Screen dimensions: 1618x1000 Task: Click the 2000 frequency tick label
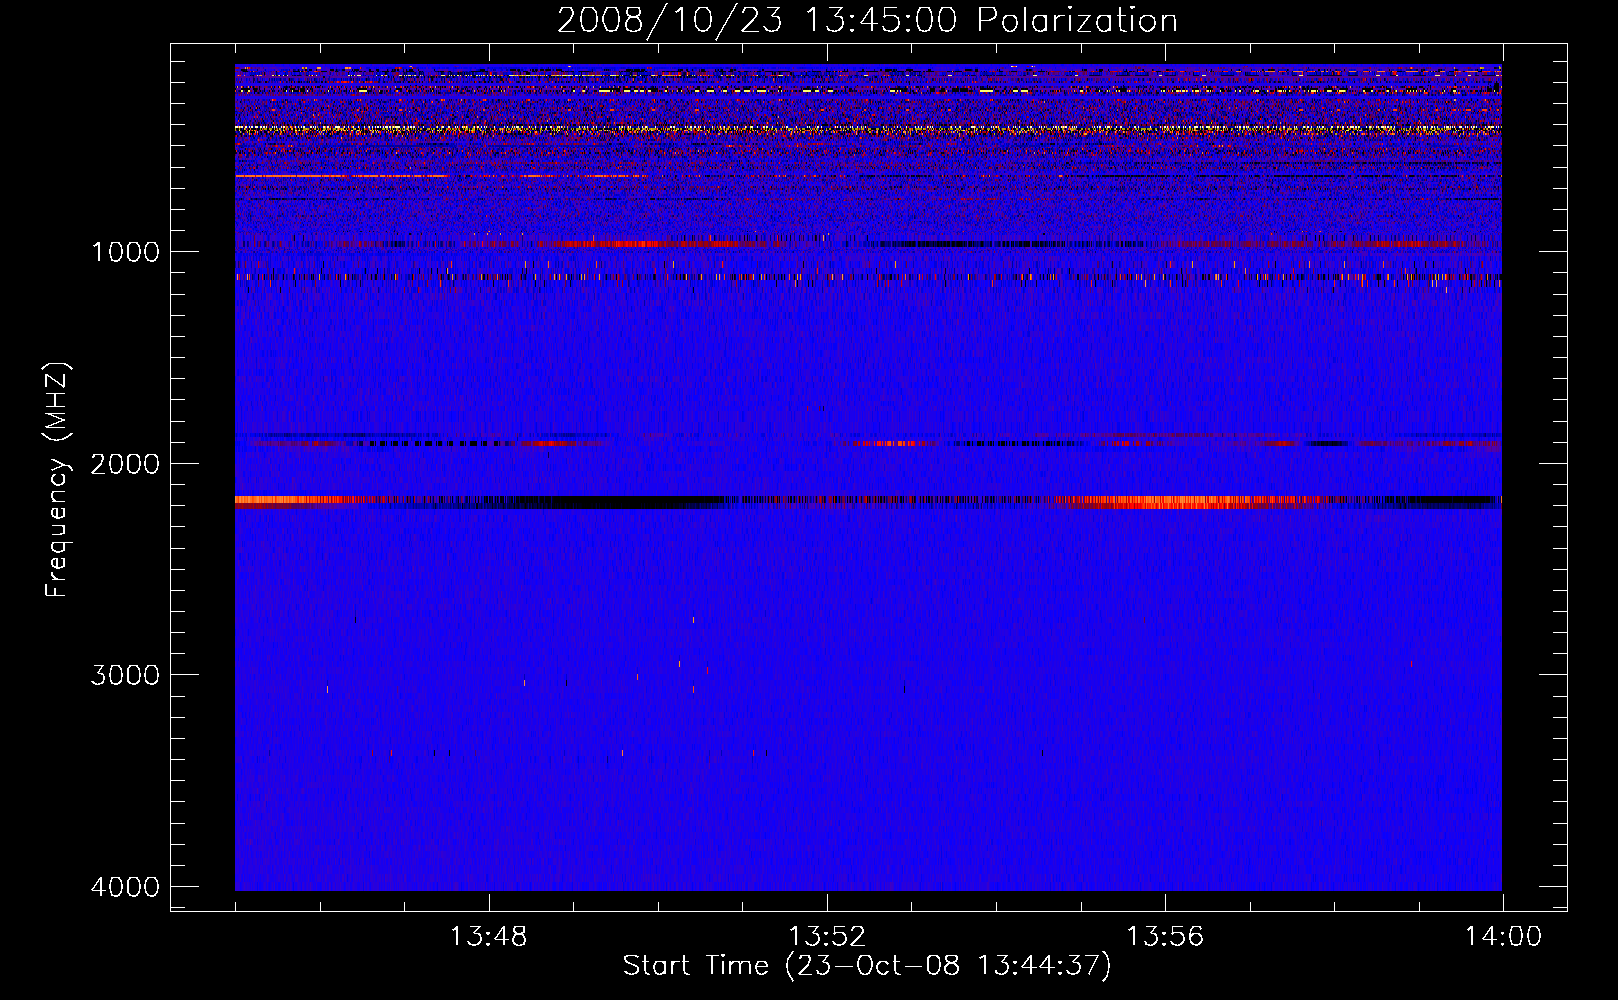[x=125, y=464]
